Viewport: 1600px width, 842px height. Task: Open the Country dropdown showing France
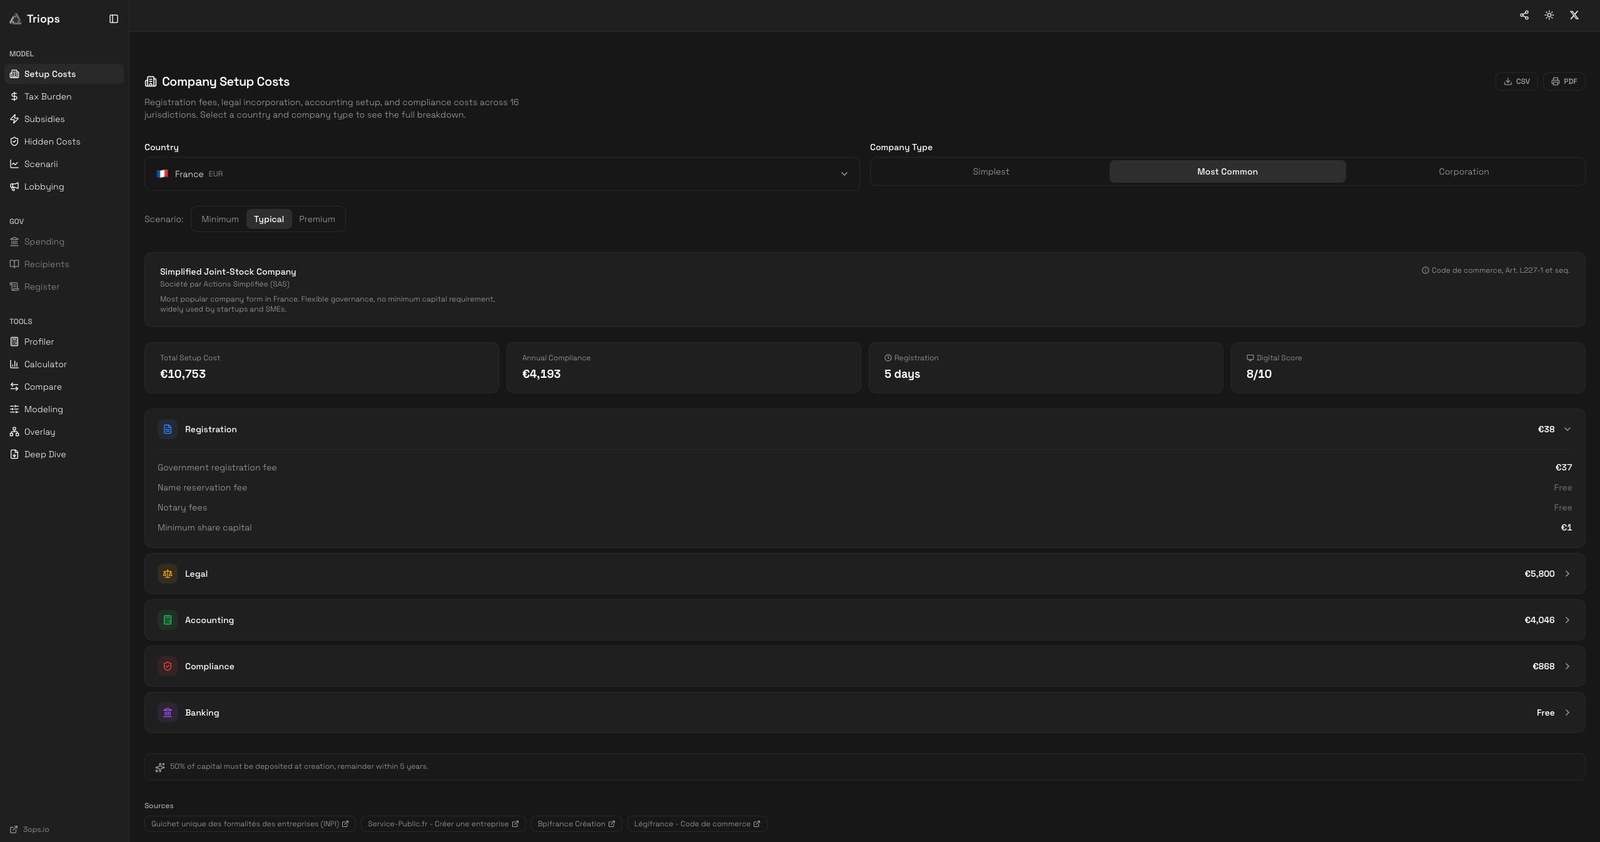coord(501,174)
